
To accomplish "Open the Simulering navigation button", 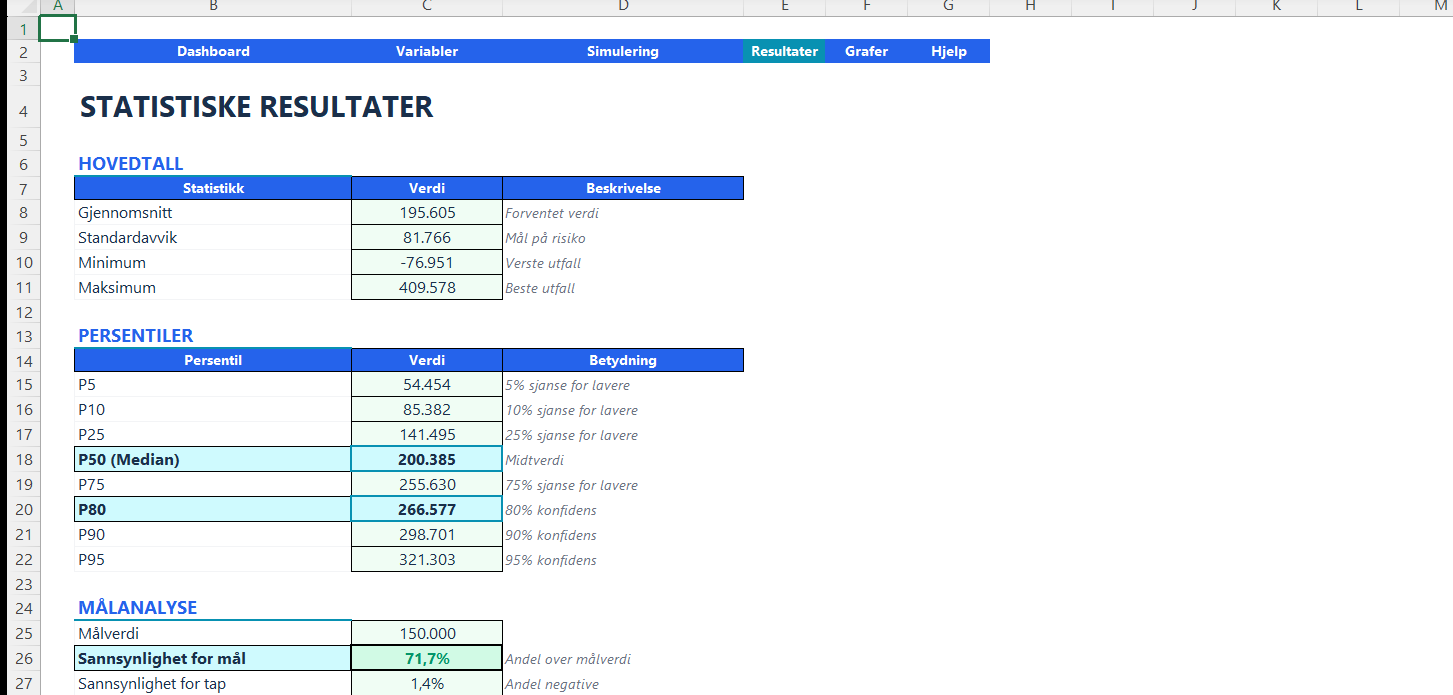I will click(623, 51).
